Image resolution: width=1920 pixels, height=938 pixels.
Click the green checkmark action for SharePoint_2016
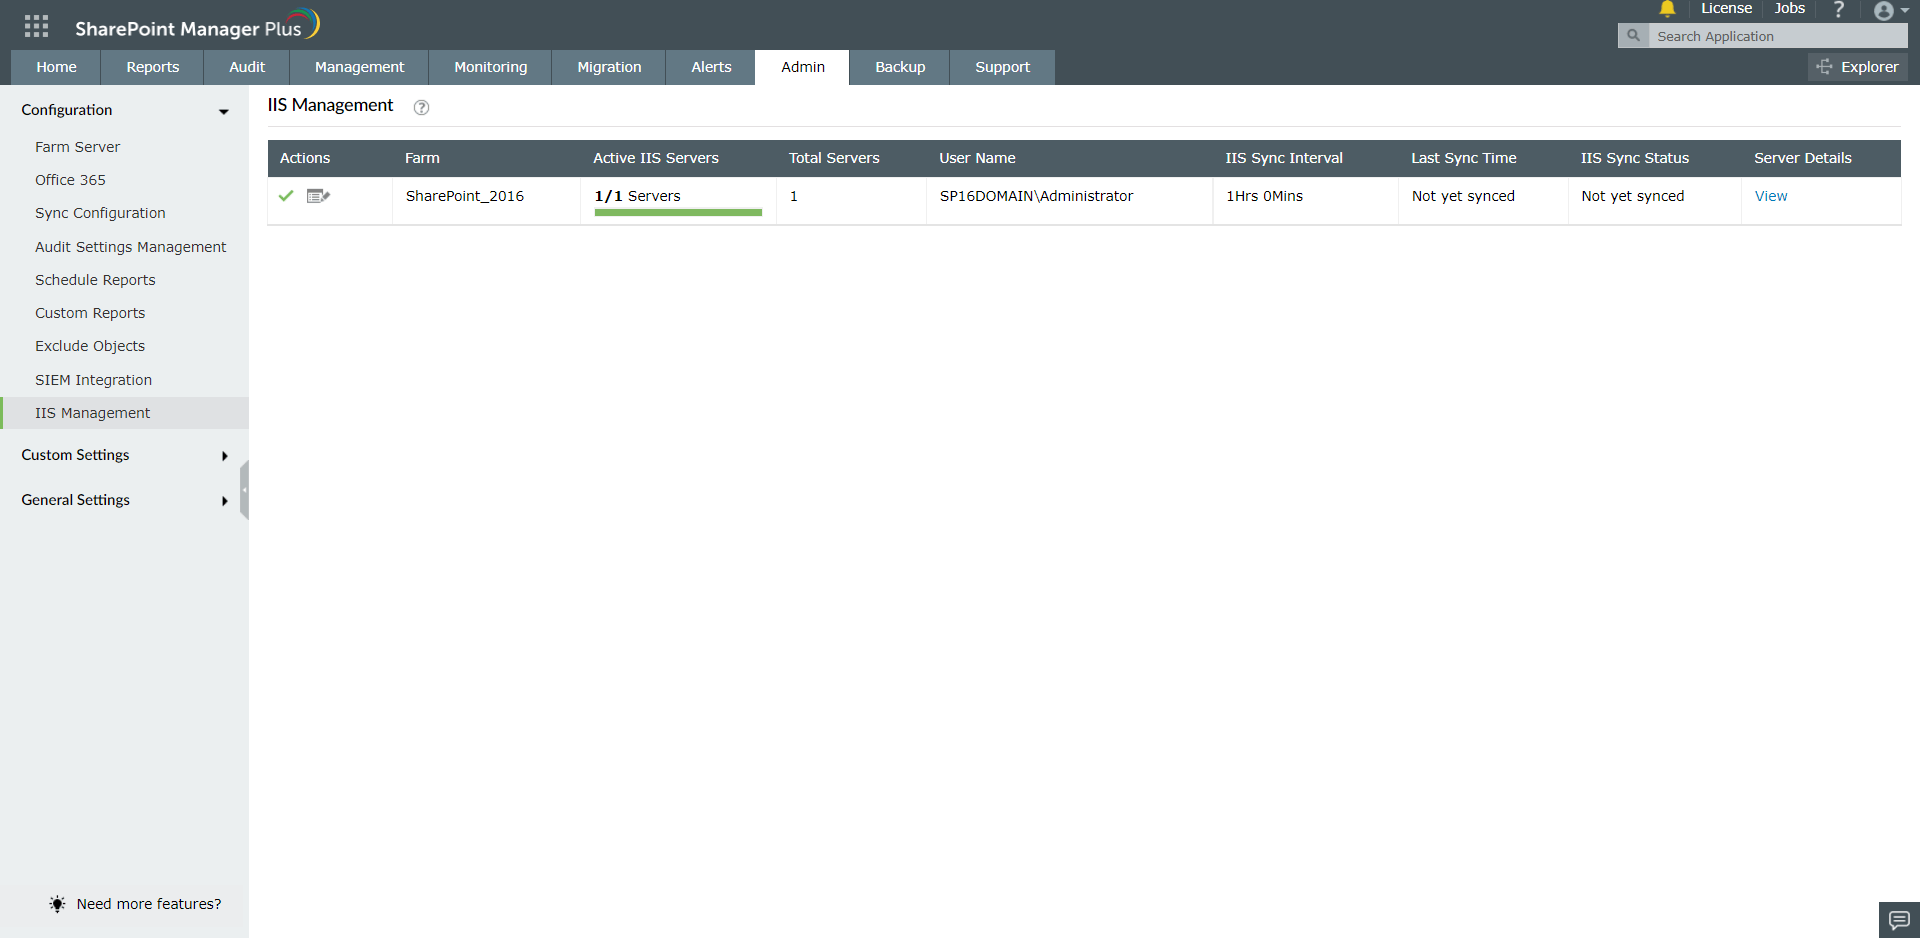coord(286,196)
